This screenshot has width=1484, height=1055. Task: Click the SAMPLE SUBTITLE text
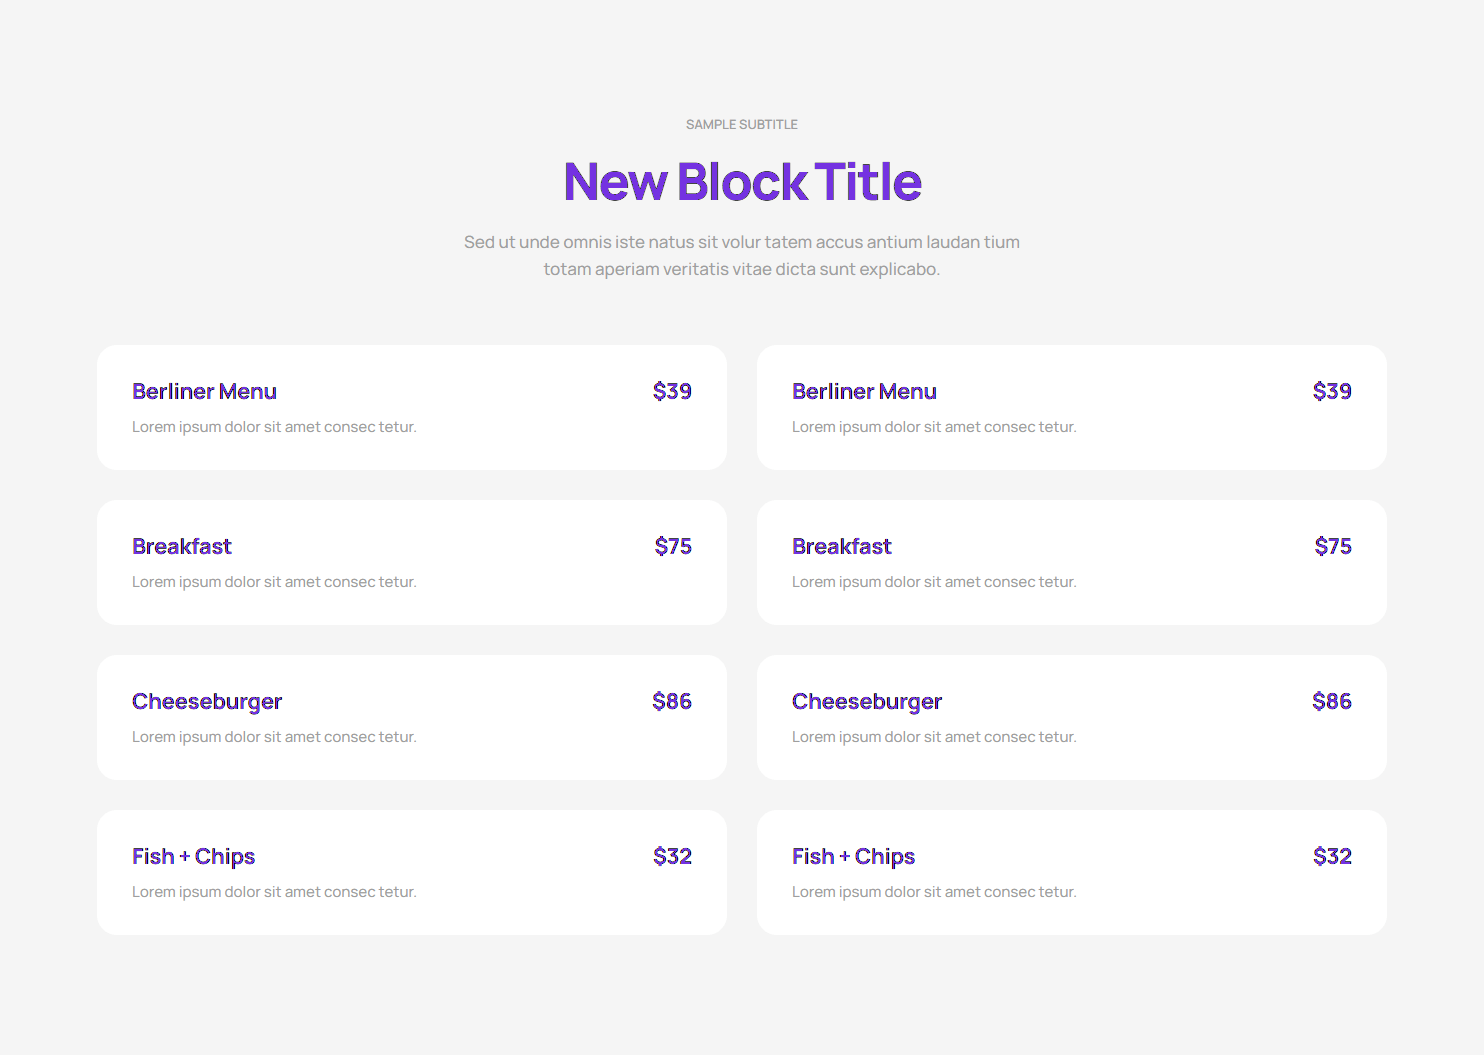tap(741, 125)
